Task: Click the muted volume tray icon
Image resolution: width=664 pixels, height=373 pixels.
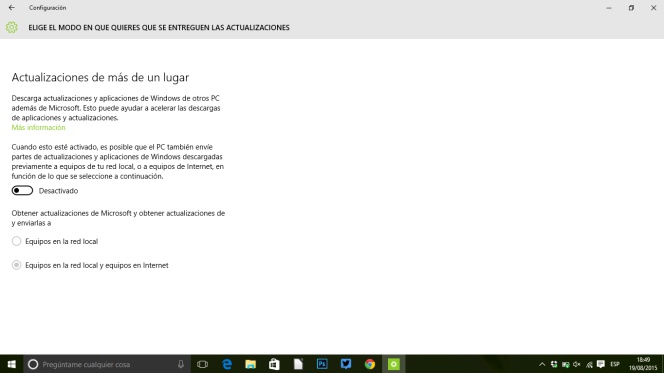Action: pos(577,364)
